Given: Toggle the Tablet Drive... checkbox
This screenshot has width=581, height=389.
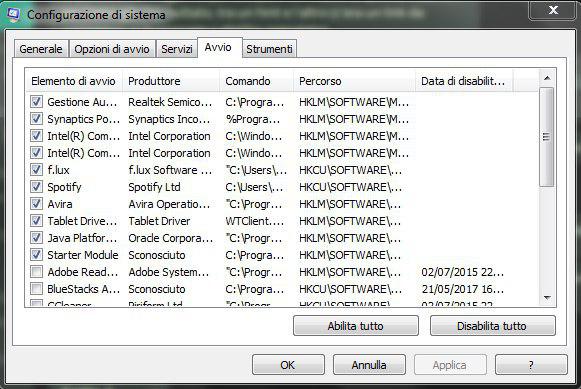Looking at the screenshot, I should (36, 221).
